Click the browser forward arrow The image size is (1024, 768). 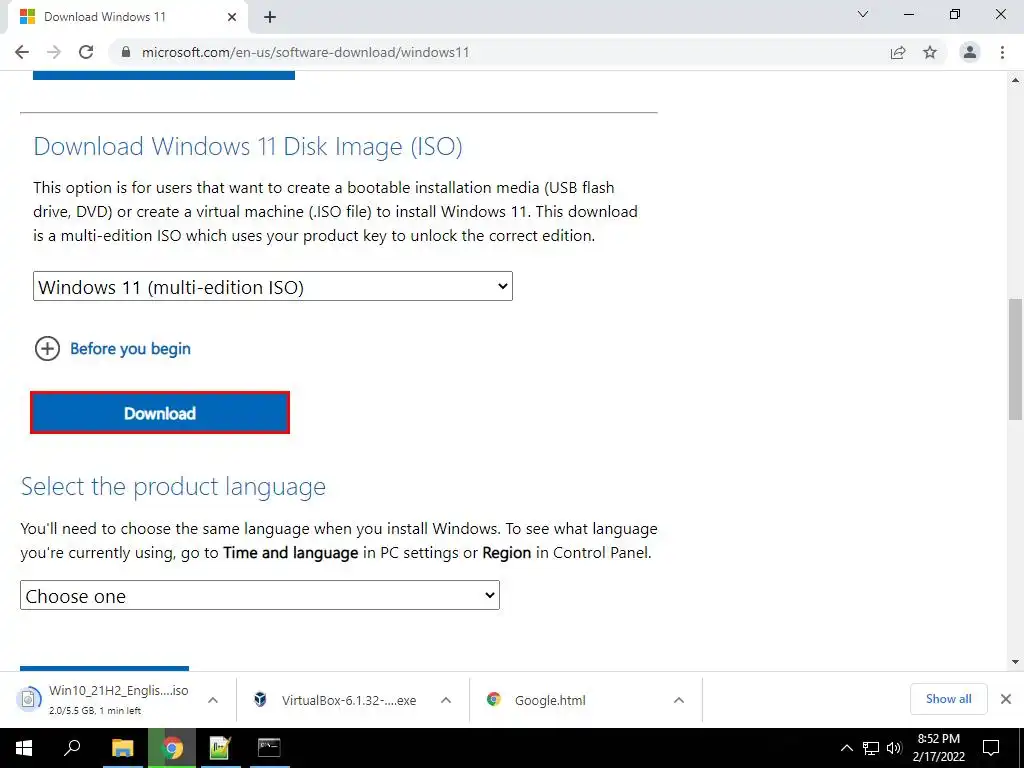[54, 52]
